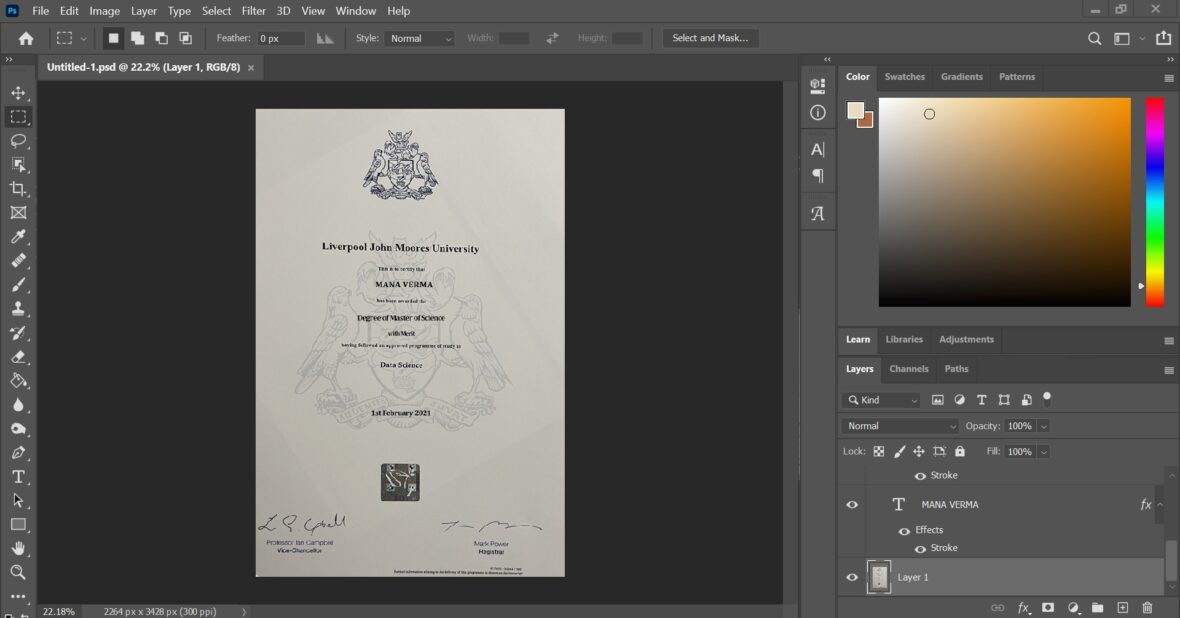Click the foreground color swatch
The width and height of the screenshot is (1180, 618).
point(856,111)
